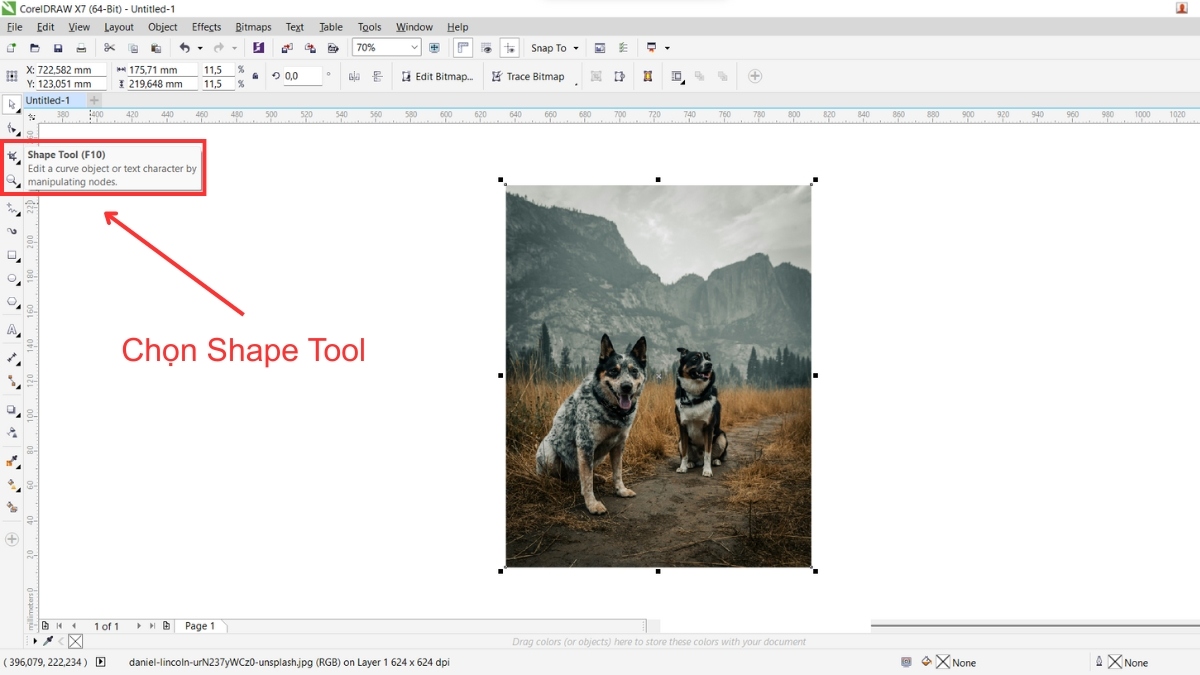
Task: Click the Mirror vertically icon
Action: tap(377, 76)
